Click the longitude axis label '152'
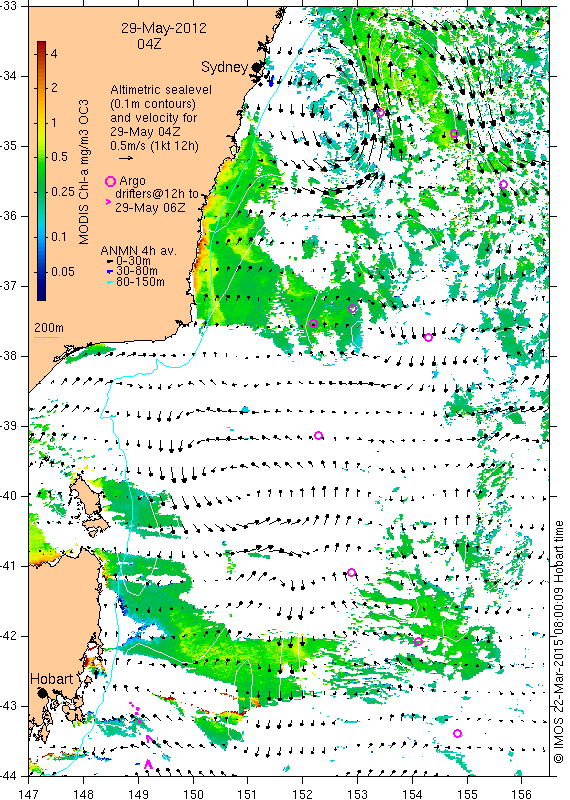This screenshot has width=570, height=800. [302, 794]
